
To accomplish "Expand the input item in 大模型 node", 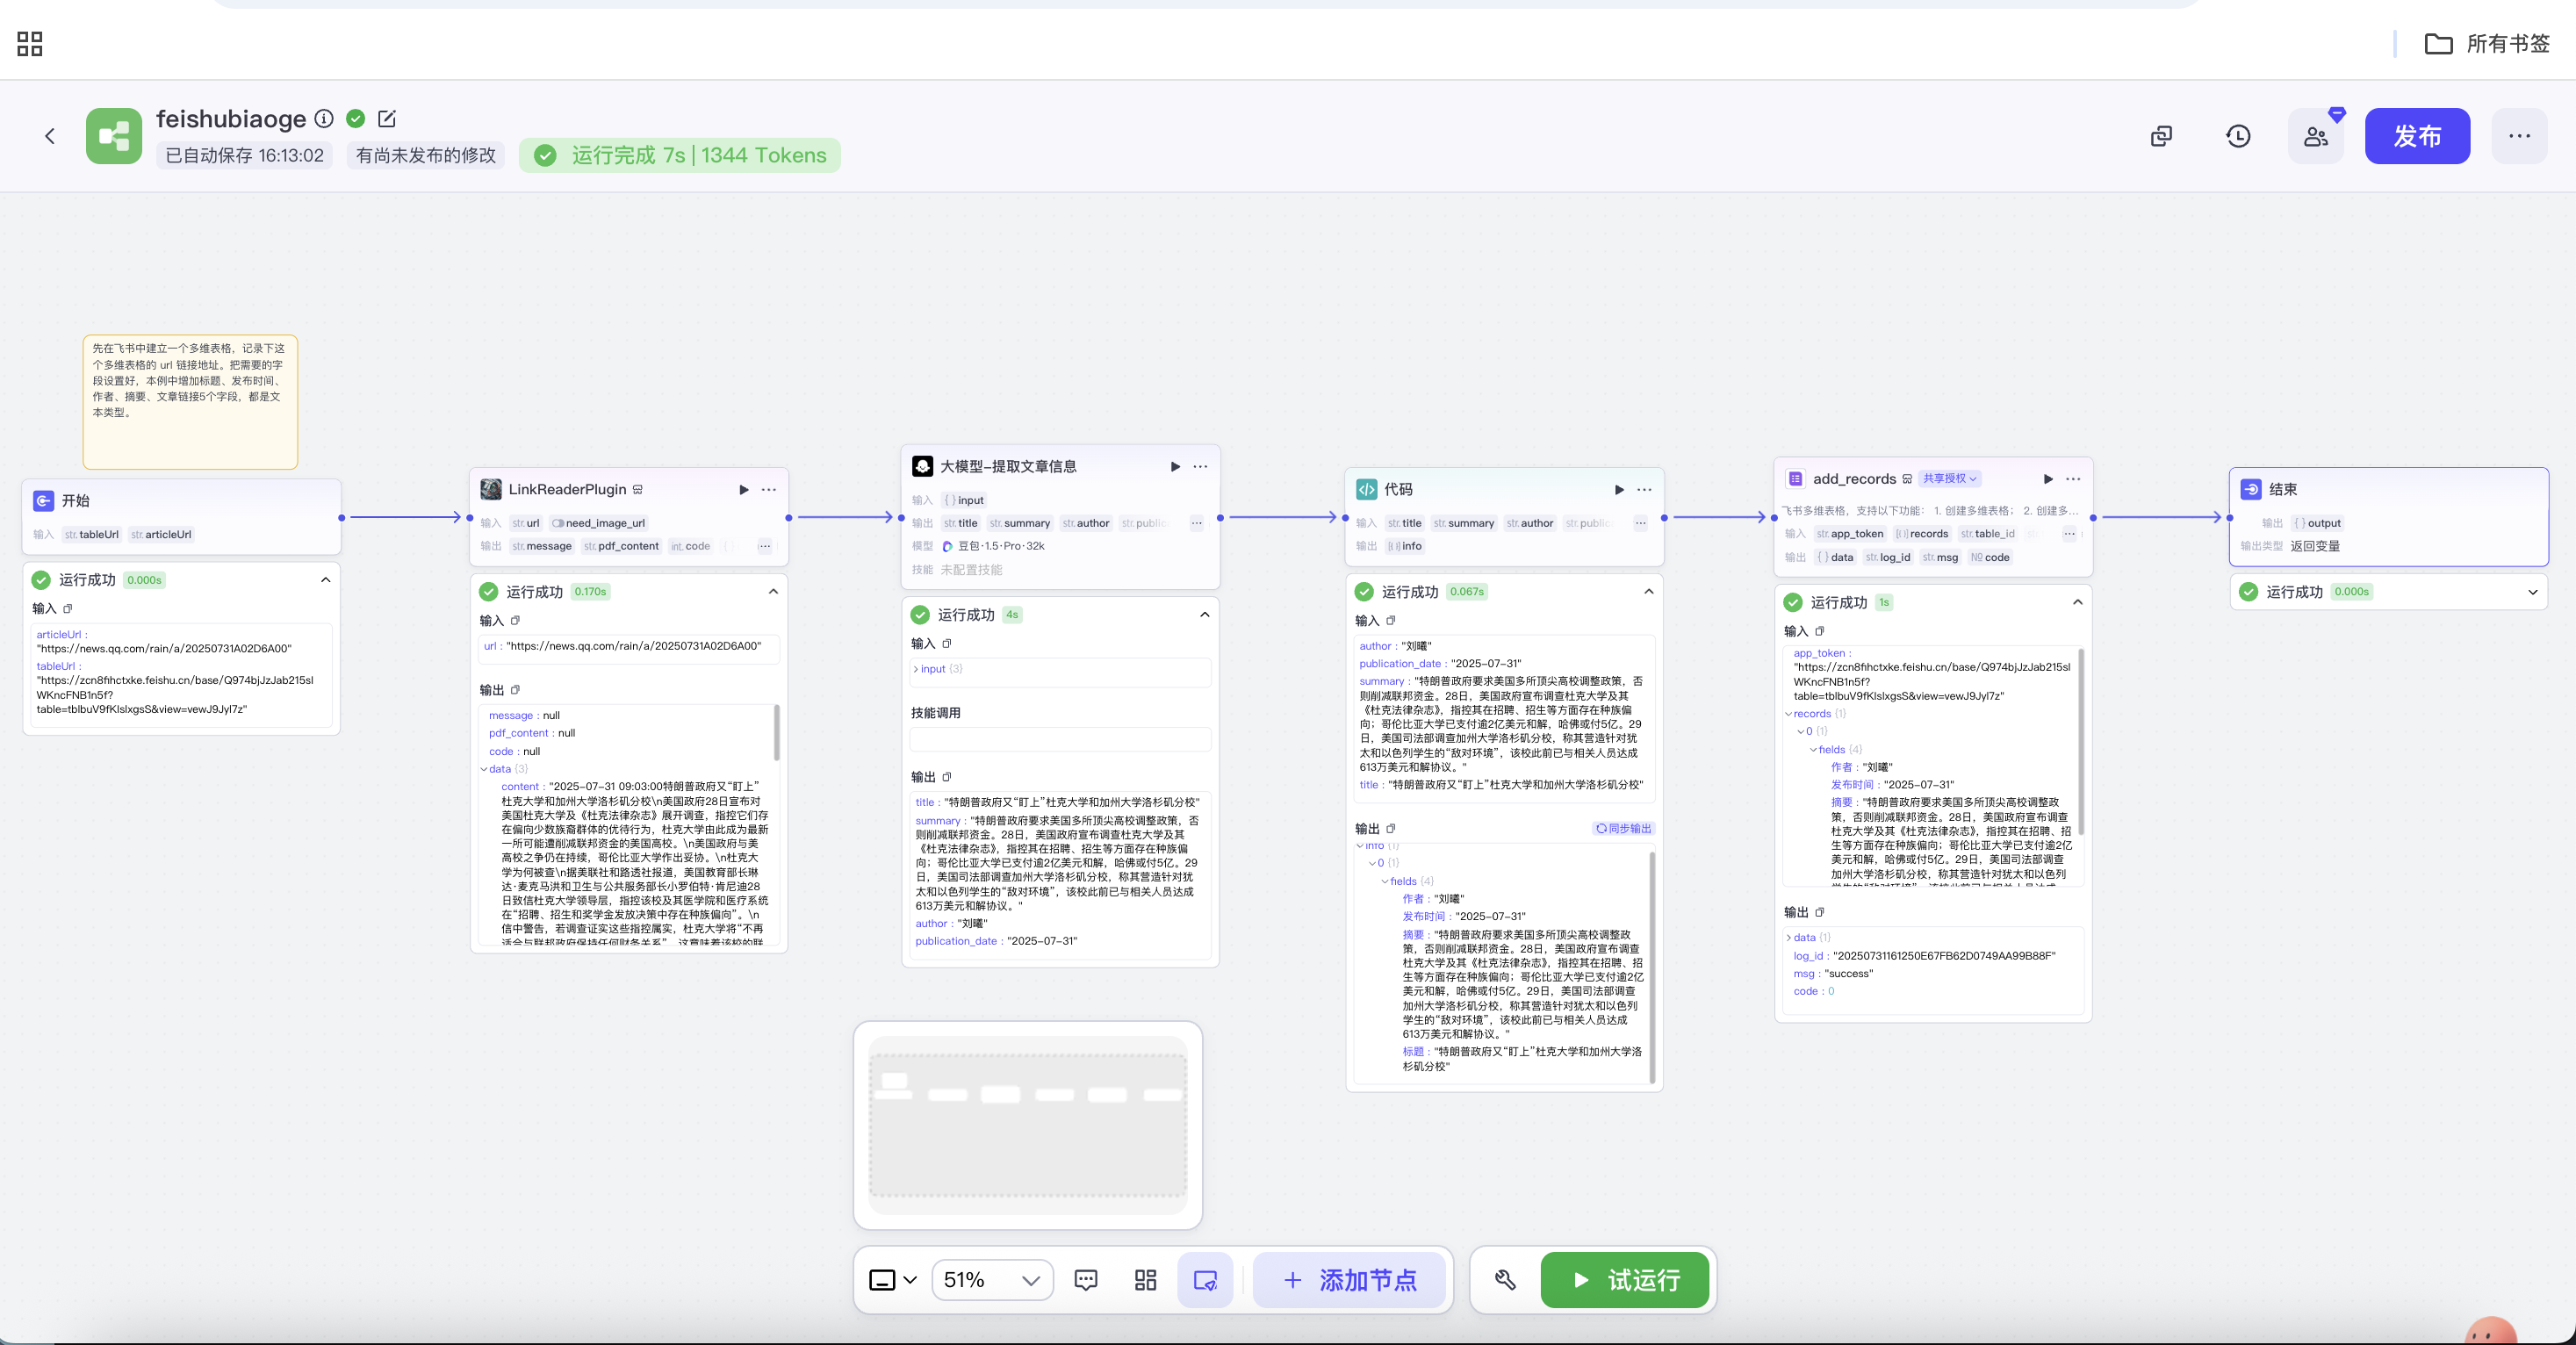I will (915, 669).
